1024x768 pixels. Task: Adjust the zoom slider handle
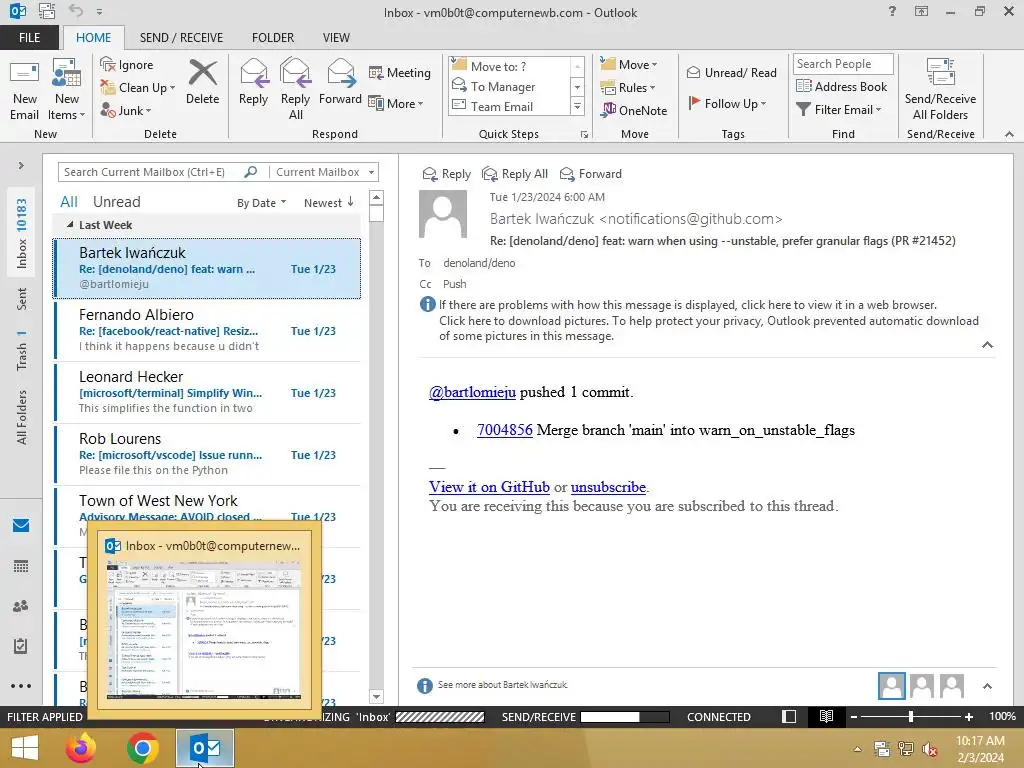tap(910, 716)
